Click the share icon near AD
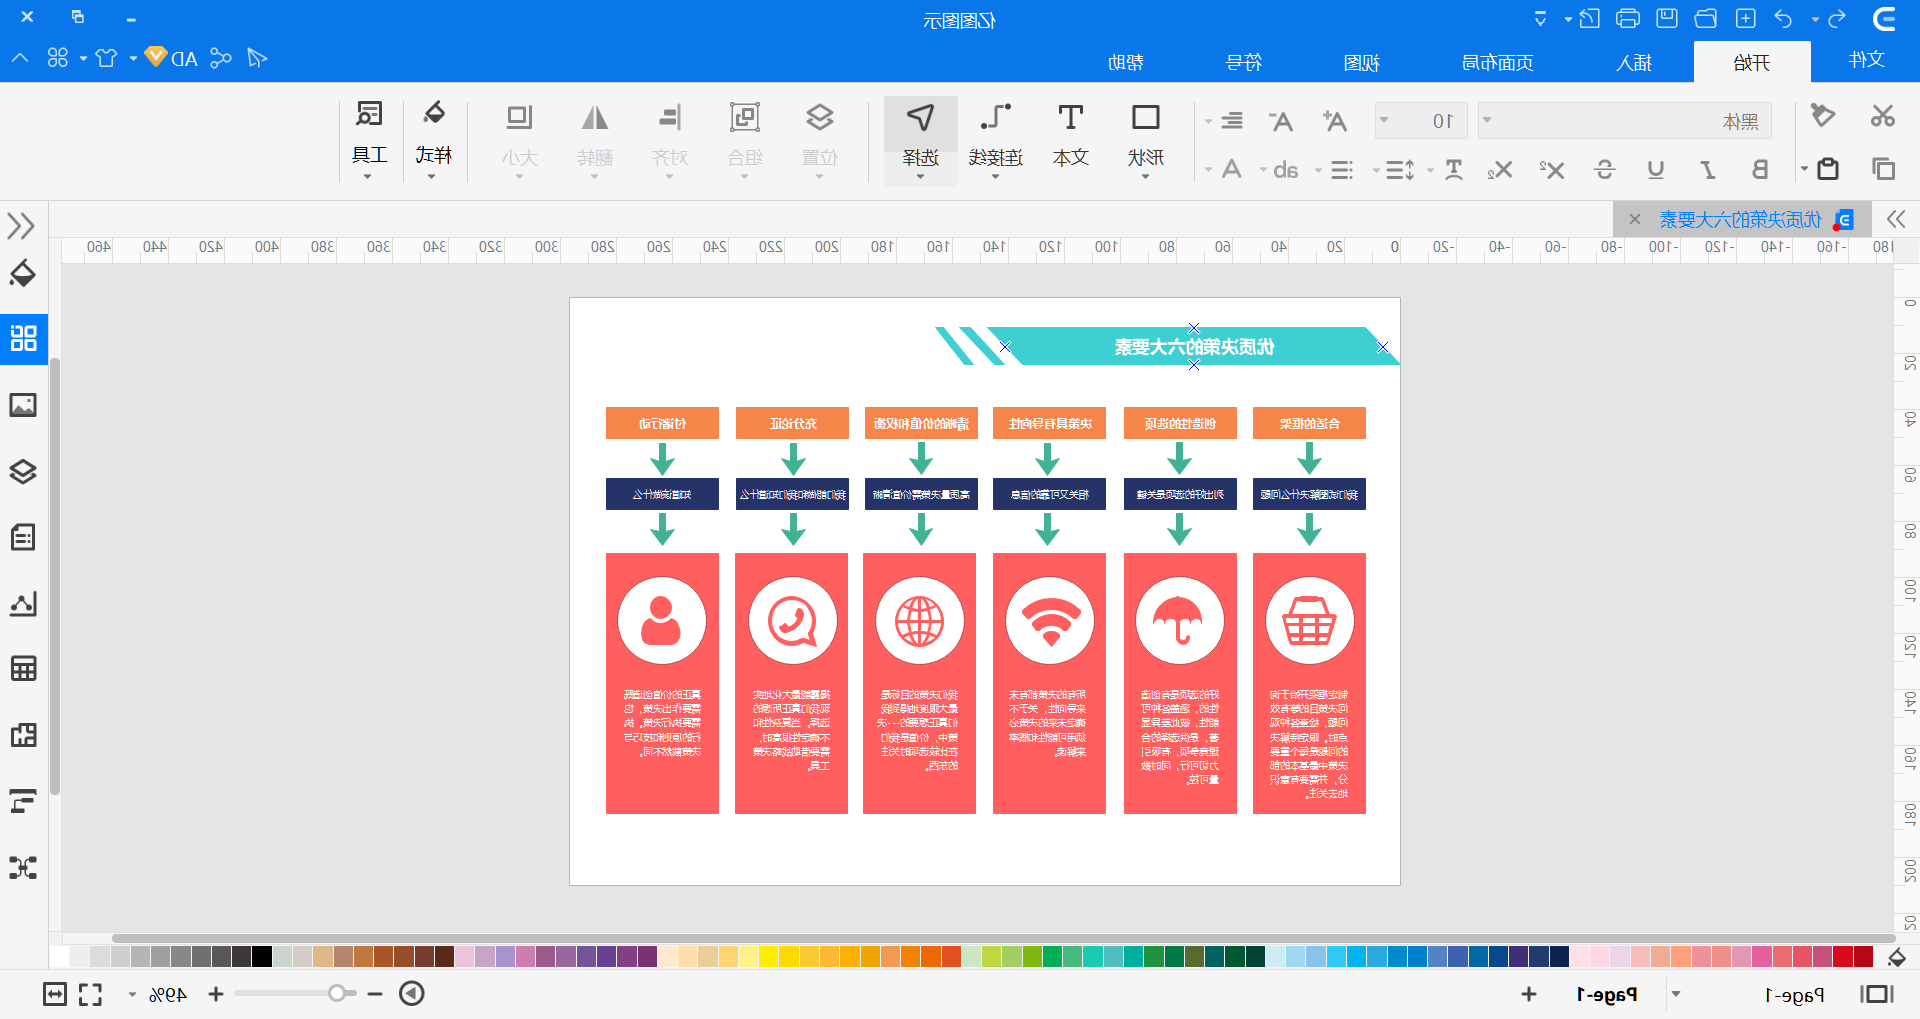 point(220,58)
